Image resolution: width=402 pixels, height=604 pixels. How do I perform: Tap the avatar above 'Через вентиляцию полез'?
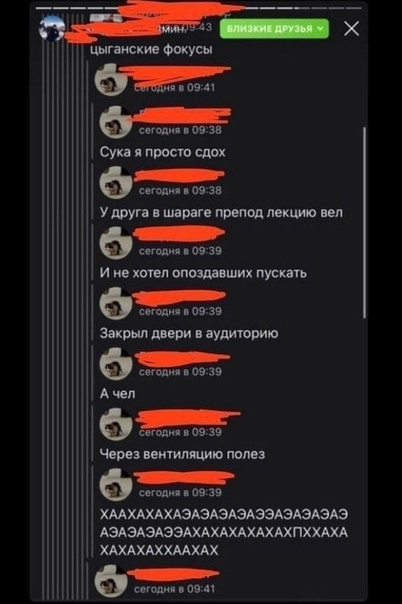pos(116,424)
